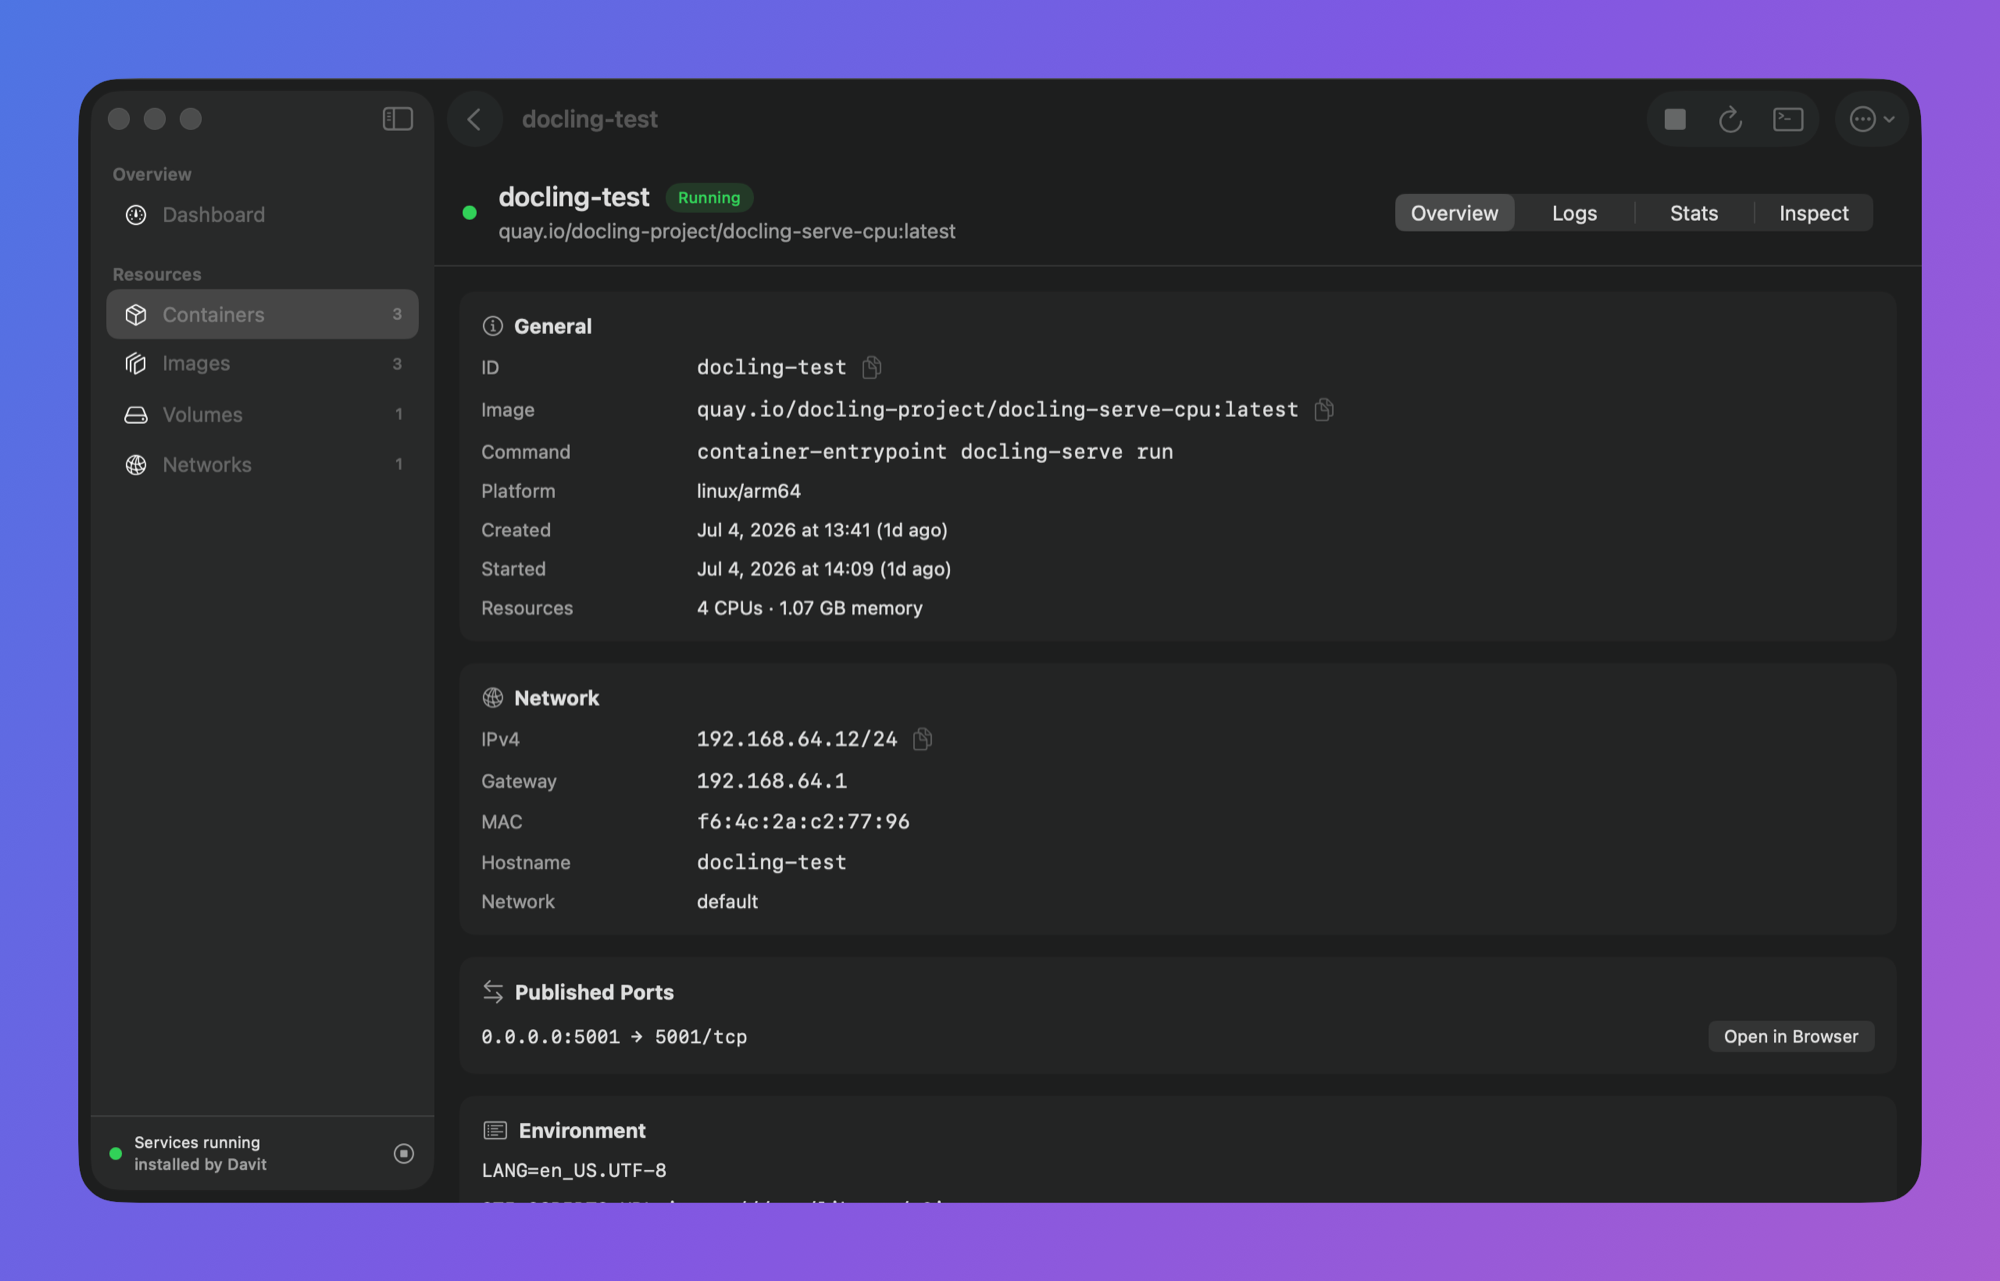Click the Command value container-entrypoint docling-serve run
Image resolution: width=2000 pixels, height=1281 pixels.
point(935,451)
